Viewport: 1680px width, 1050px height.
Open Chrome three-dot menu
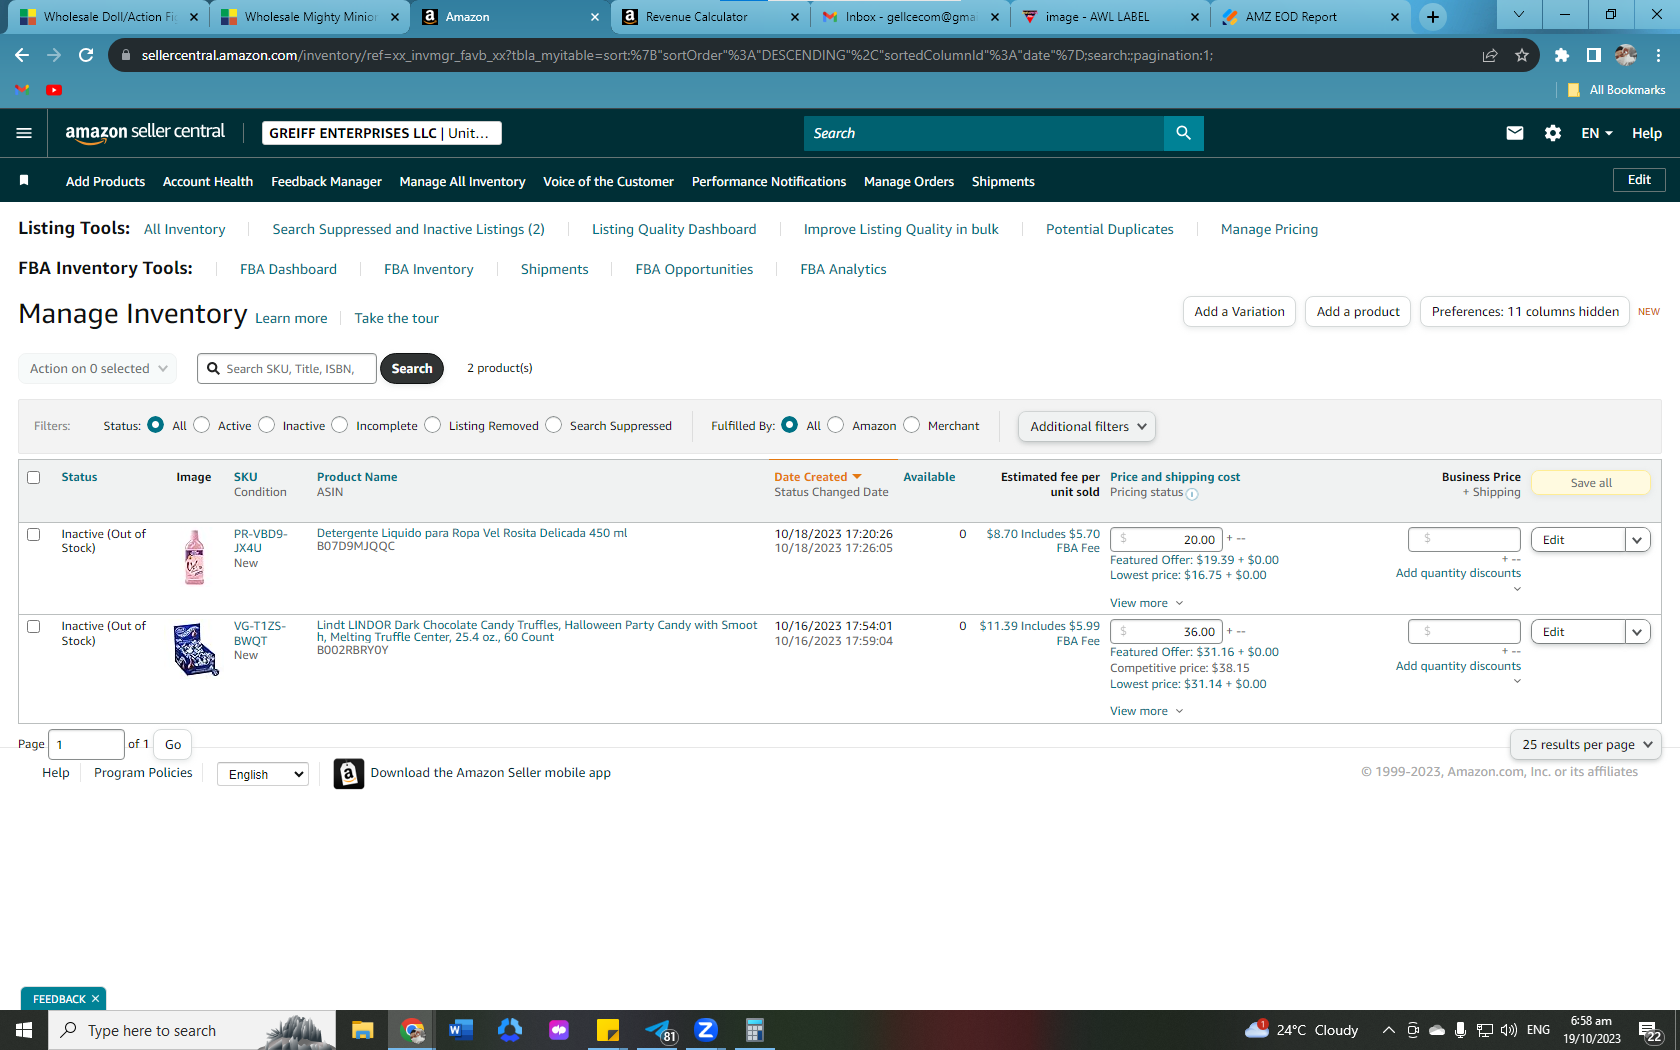(1659, 55)
